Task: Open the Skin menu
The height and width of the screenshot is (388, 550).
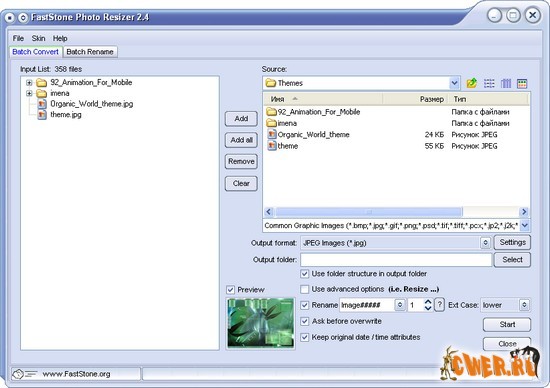Action: [38, 38]
